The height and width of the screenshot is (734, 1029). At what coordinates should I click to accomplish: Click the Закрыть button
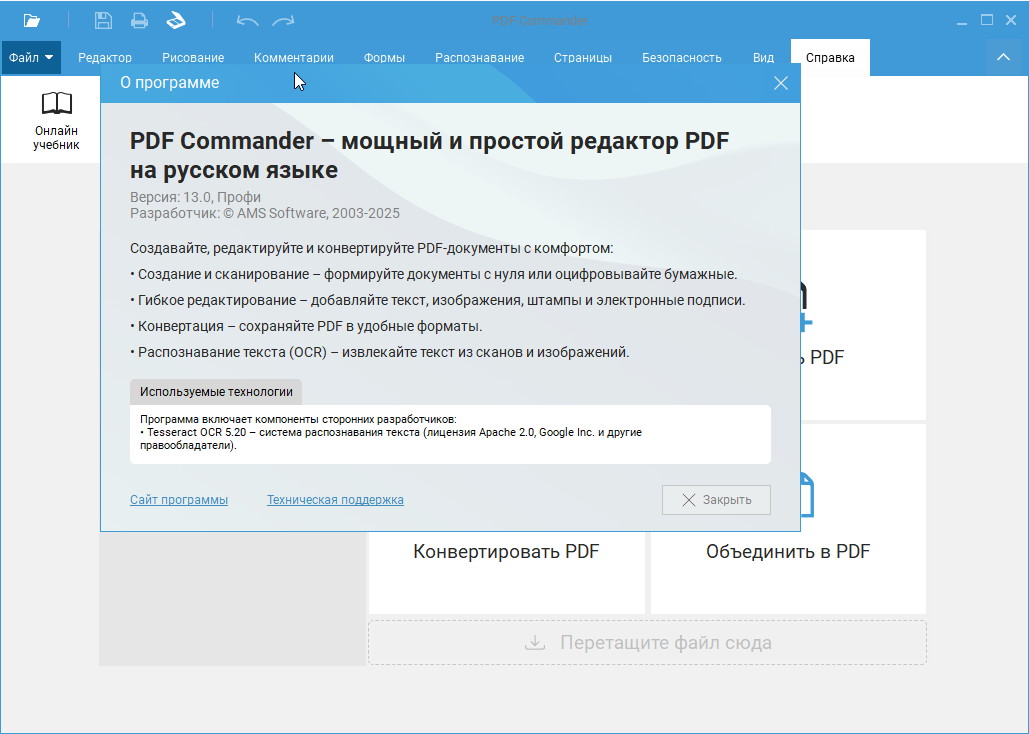tap(716, 500)
